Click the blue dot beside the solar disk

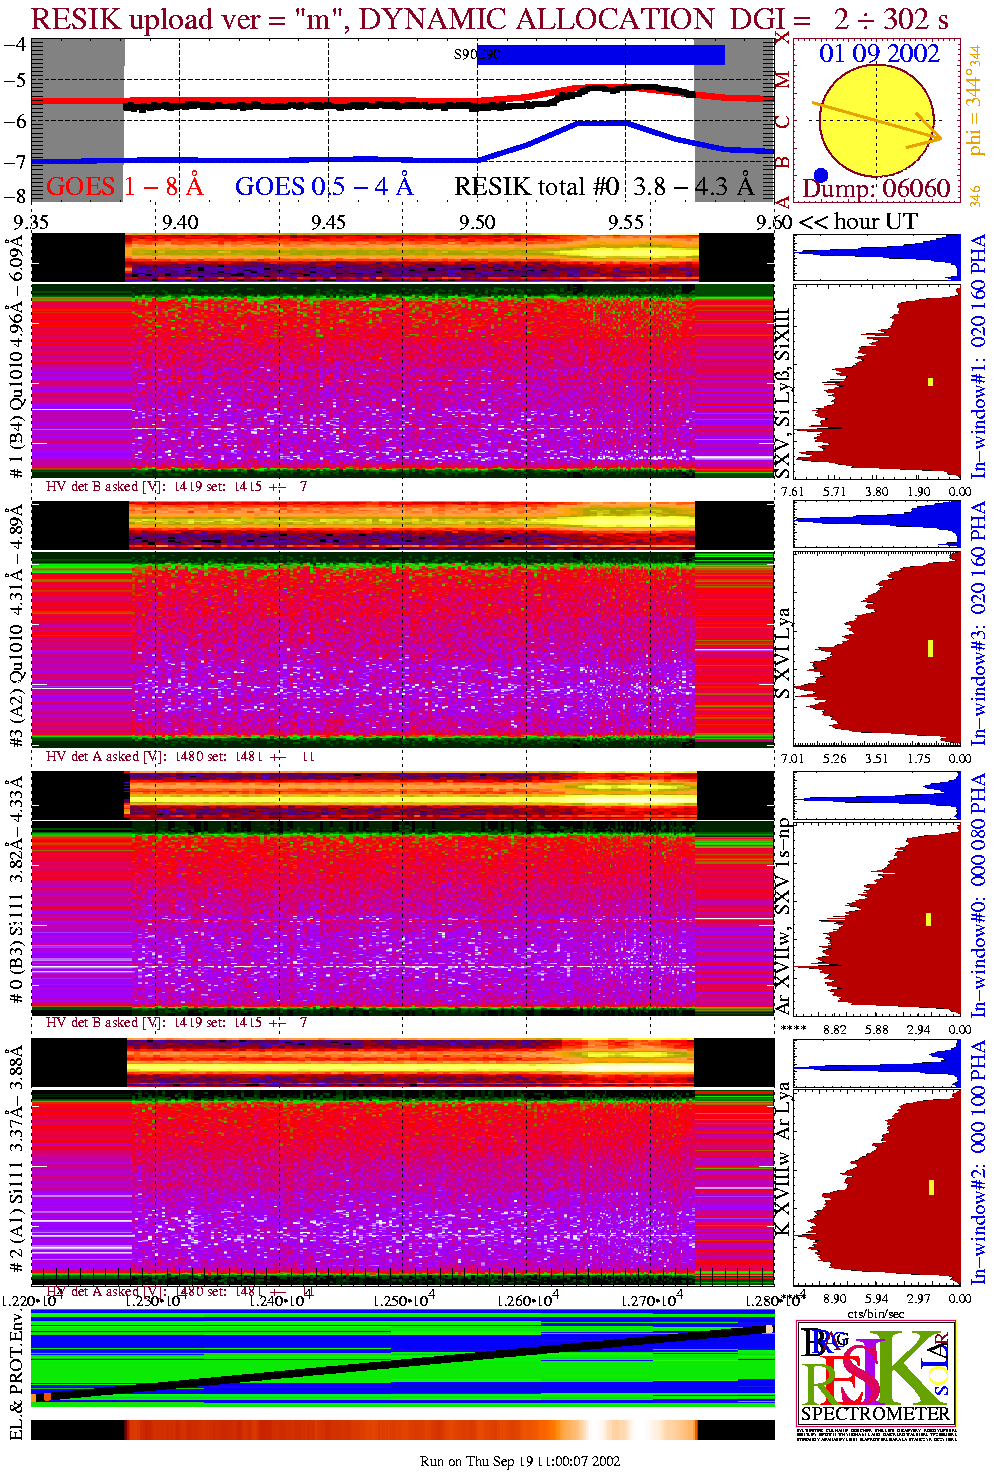coord(821,175)
